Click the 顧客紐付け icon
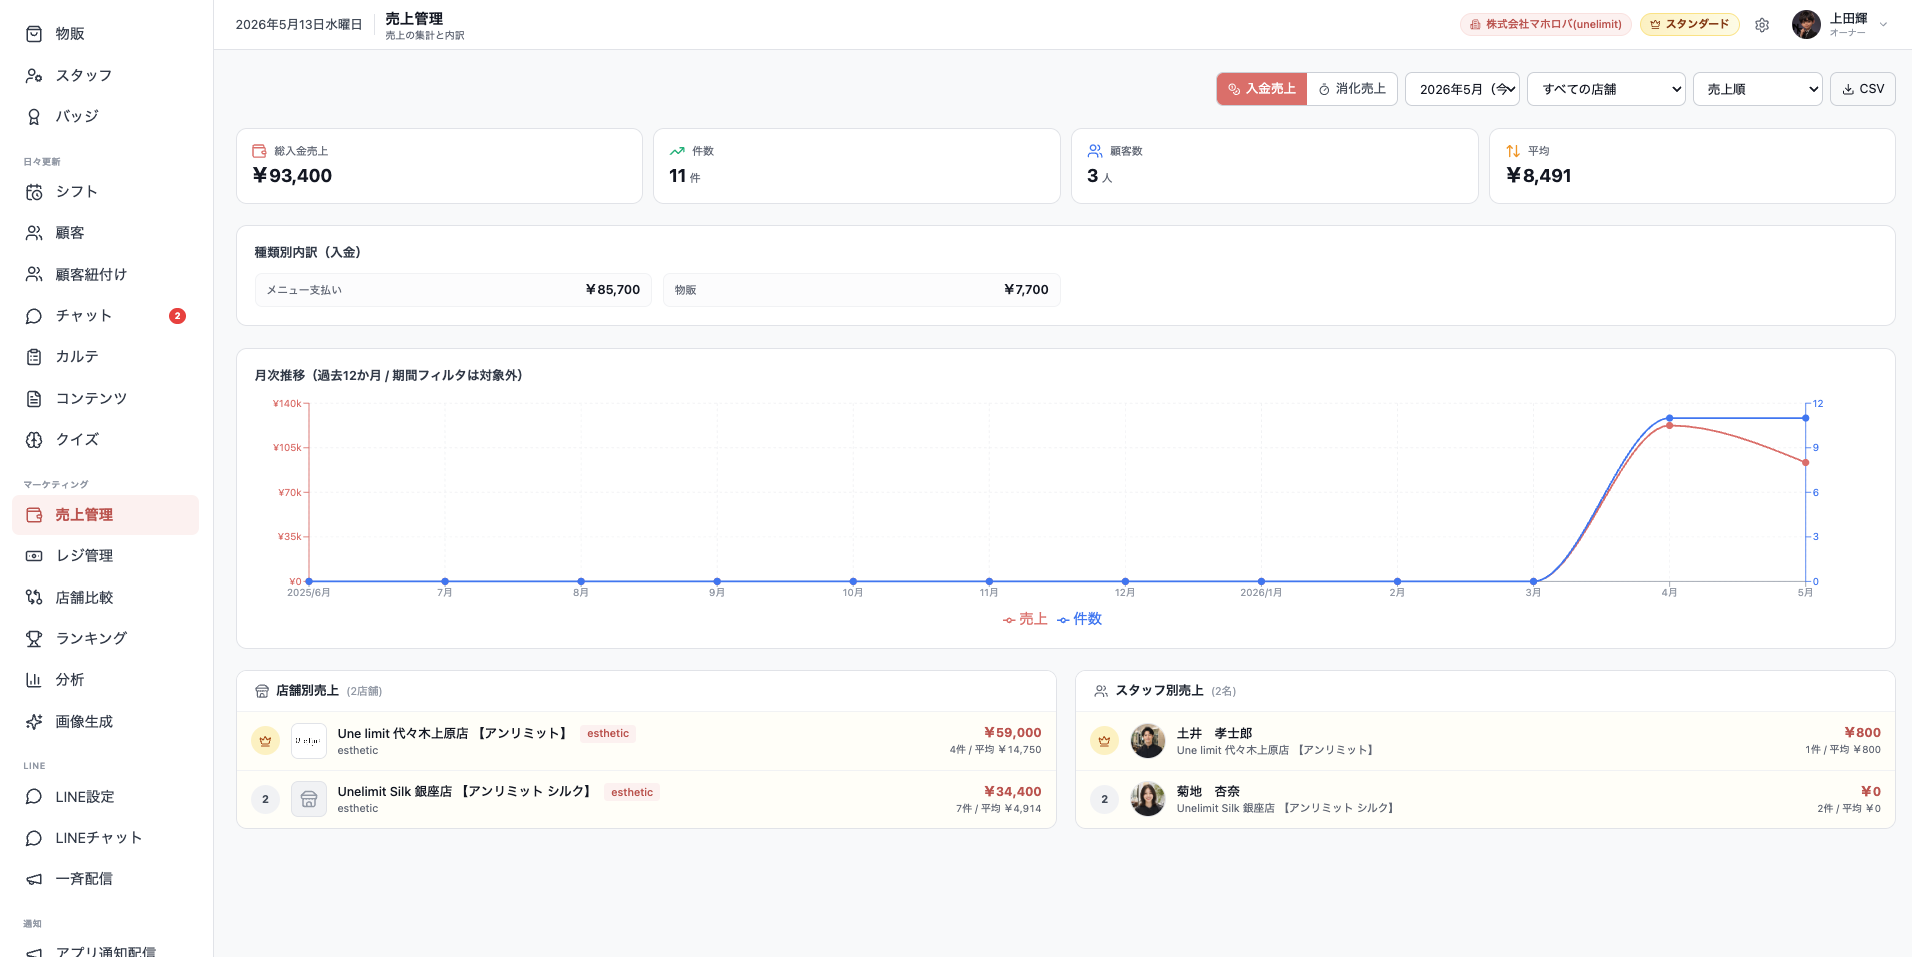Image resolution: width=1912 pixels, height=957 pixels. (34, 274)
